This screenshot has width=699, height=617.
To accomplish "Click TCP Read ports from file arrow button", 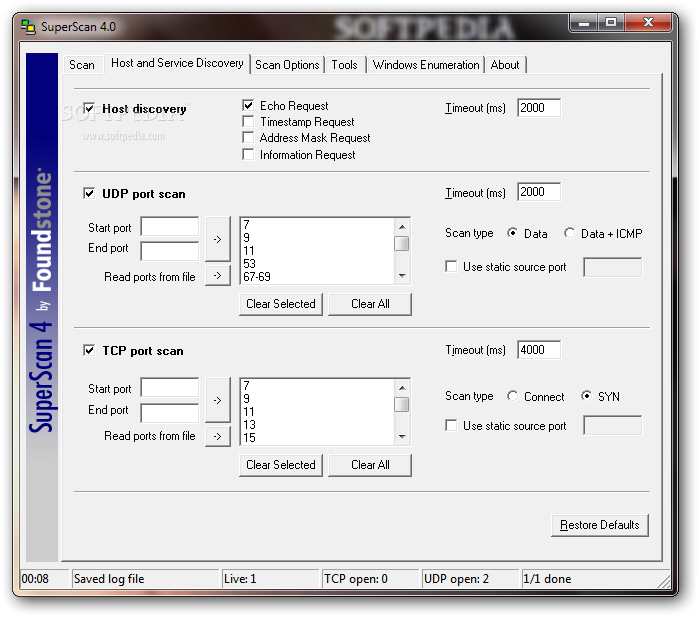I will click(x=218, y=436).
